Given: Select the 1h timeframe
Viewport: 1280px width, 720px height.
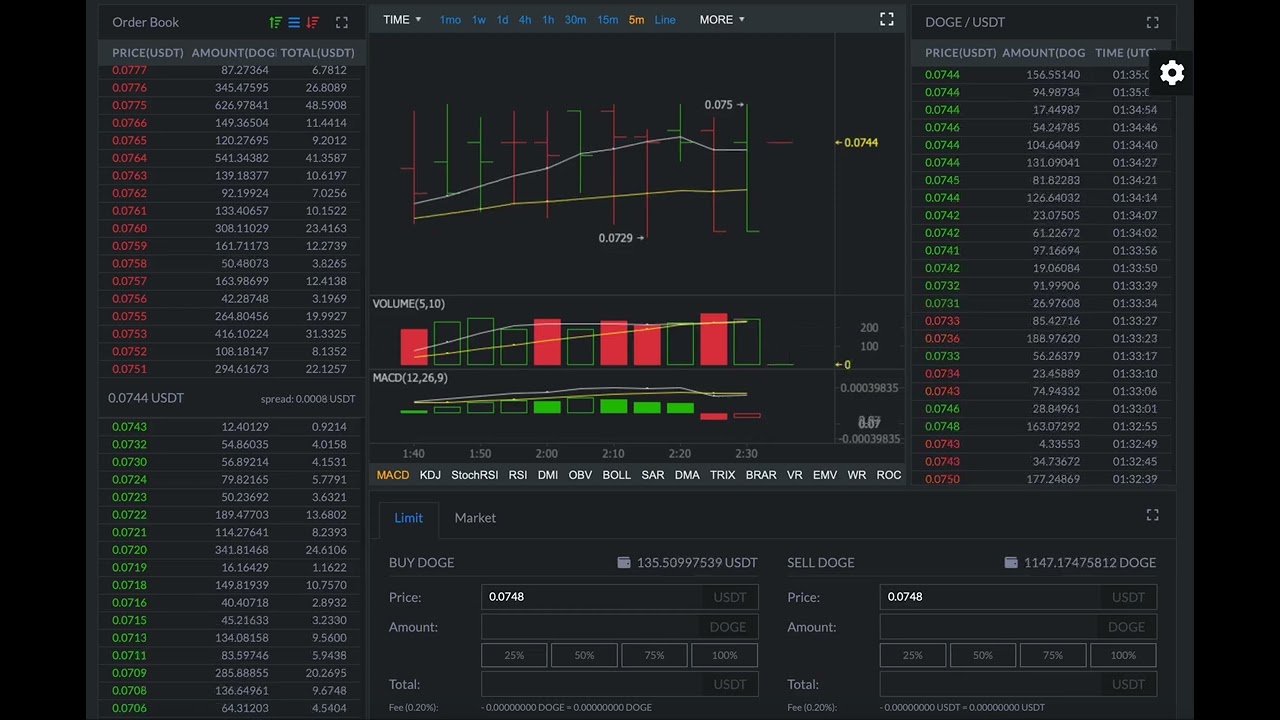Looking at the screenshot, I should [548, 20].
